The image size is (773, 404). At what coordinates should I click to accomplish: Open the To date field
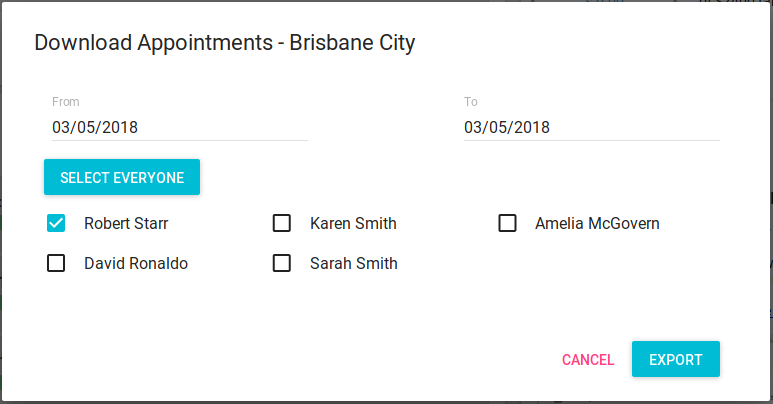tap(591, 128)
